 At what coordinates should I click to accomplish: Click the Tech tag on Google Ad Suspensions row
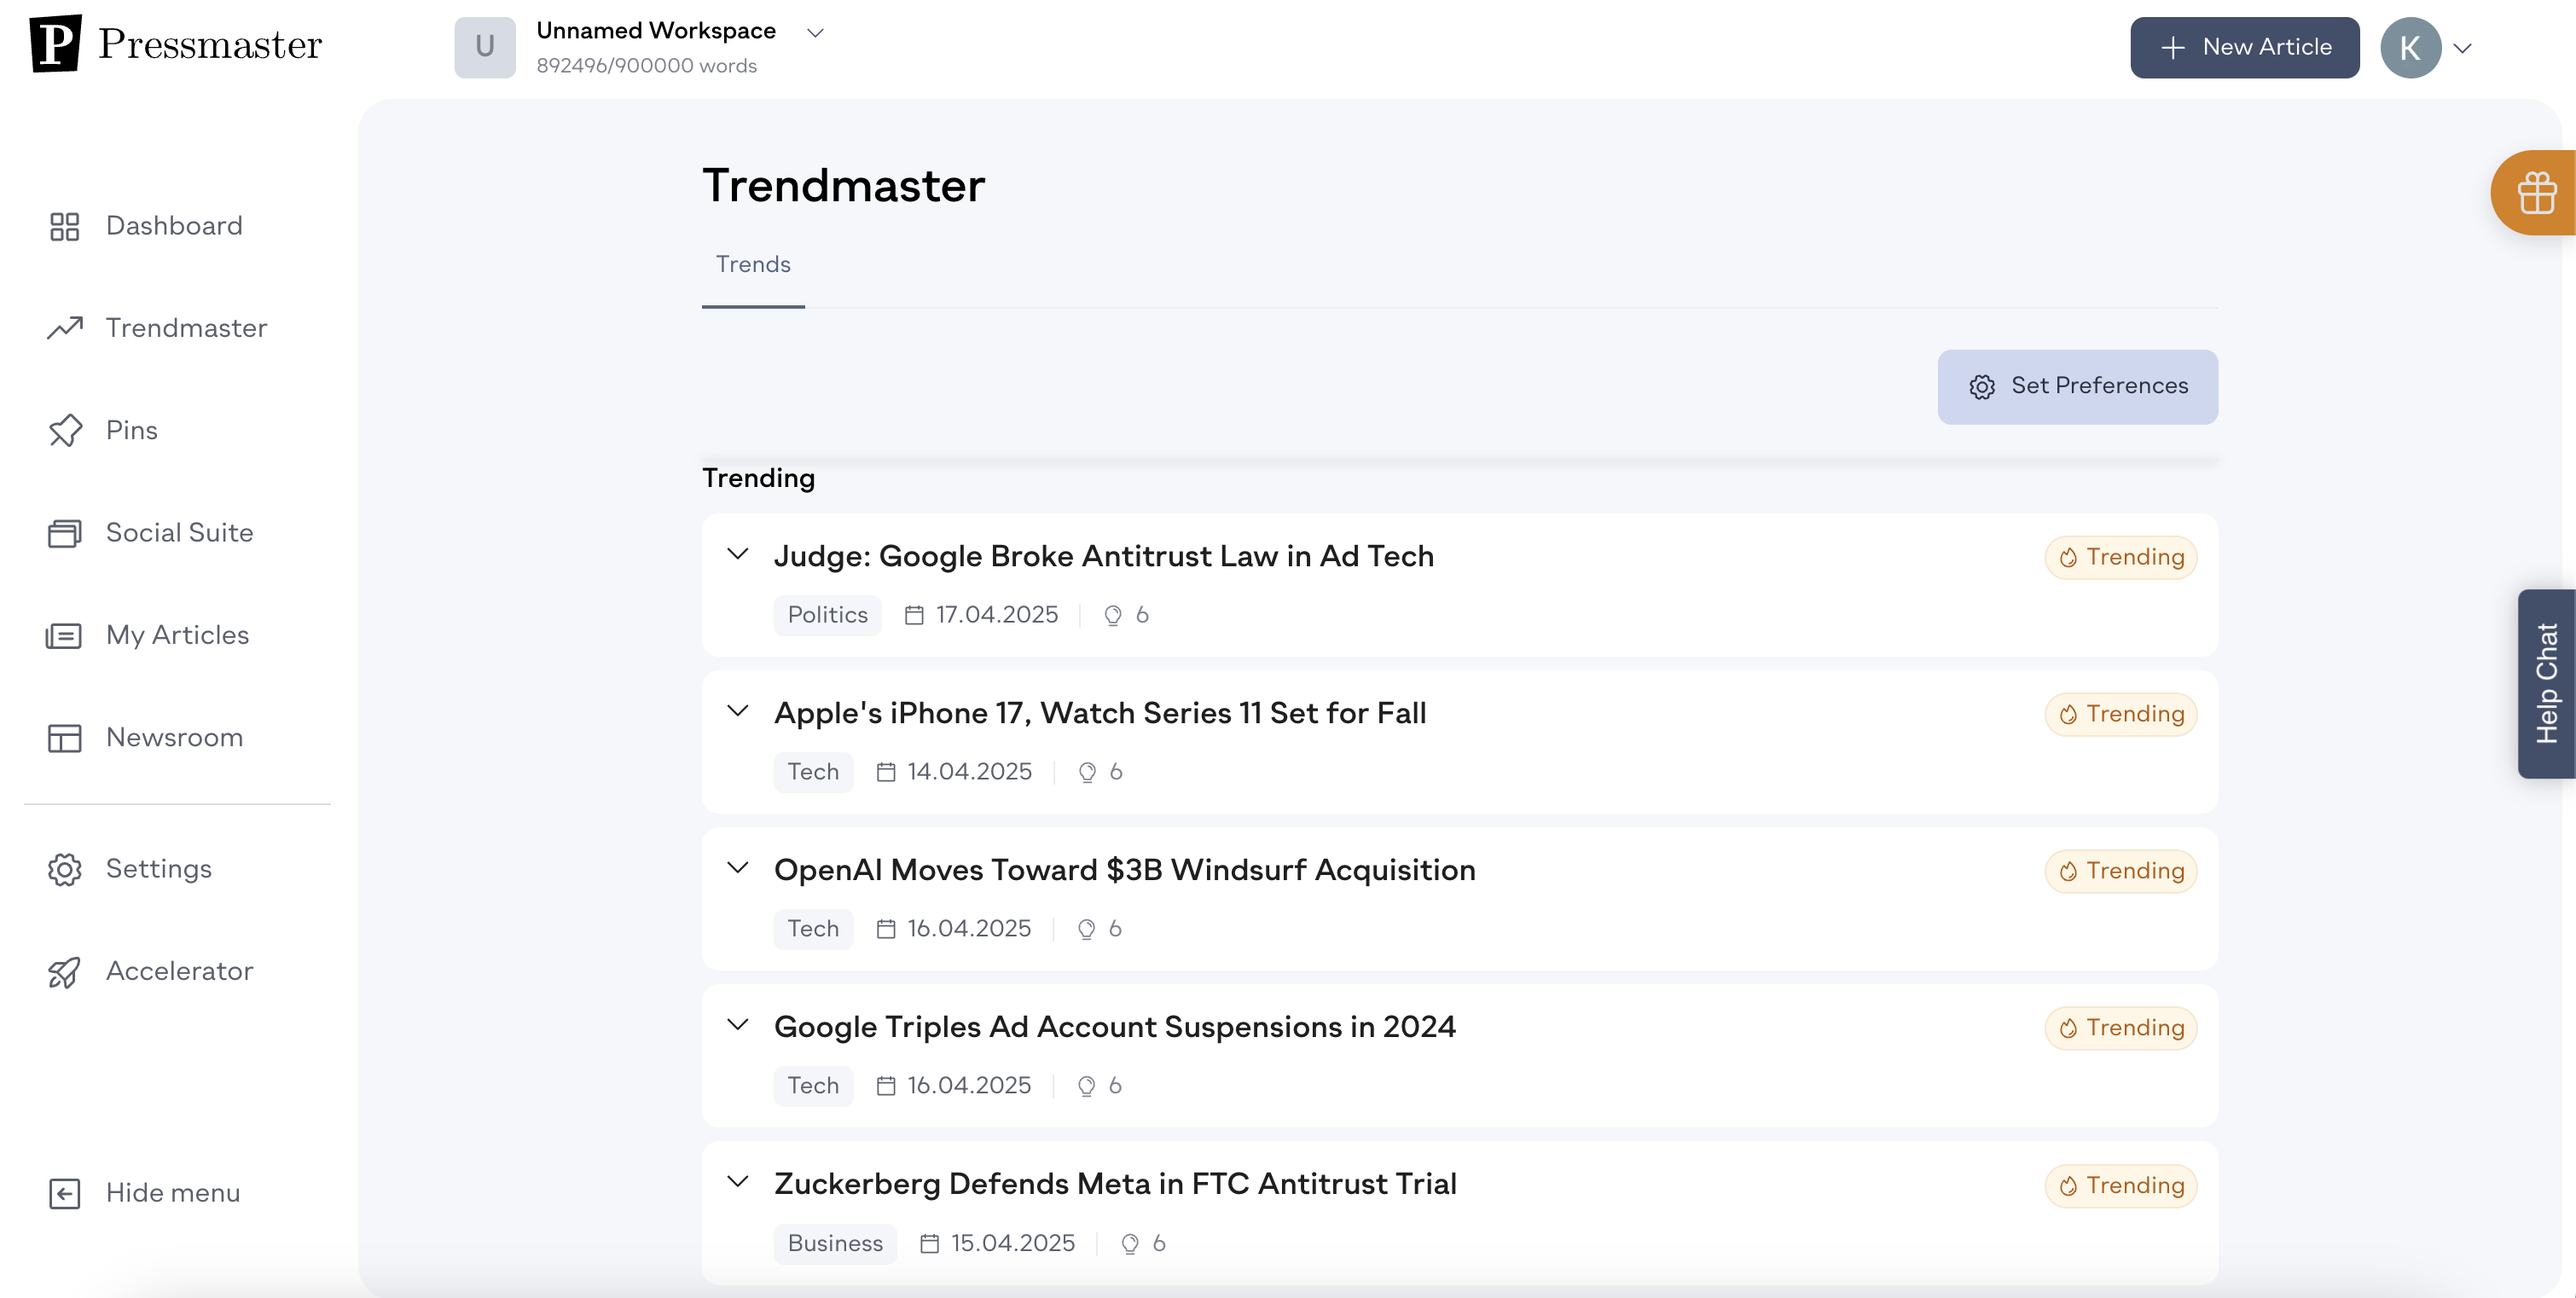pyautogui.click(x=813, y=1086)
